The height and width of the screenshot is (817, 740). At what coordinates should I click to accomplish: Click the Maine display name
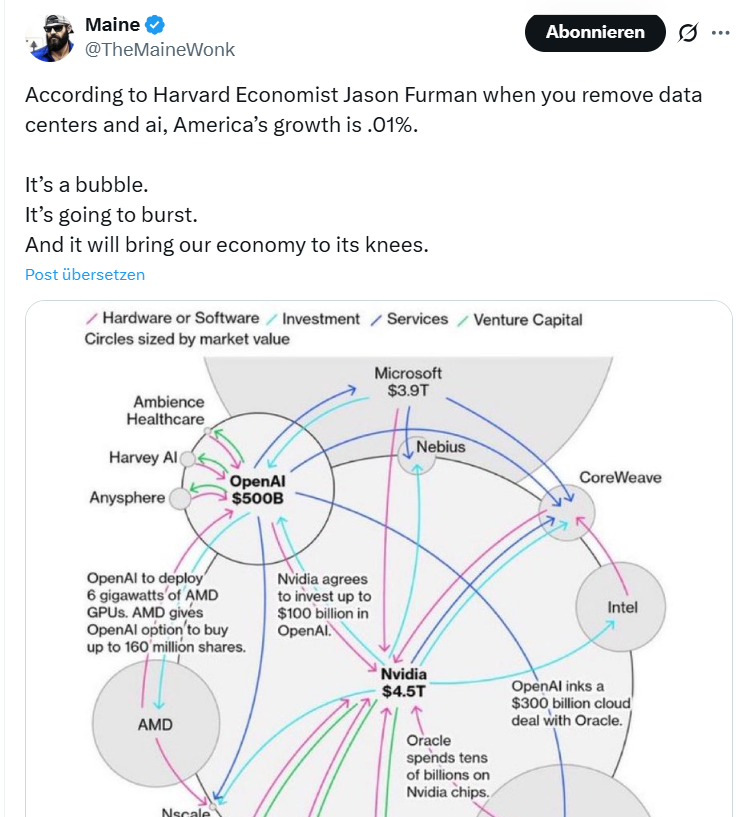point(113,25)
